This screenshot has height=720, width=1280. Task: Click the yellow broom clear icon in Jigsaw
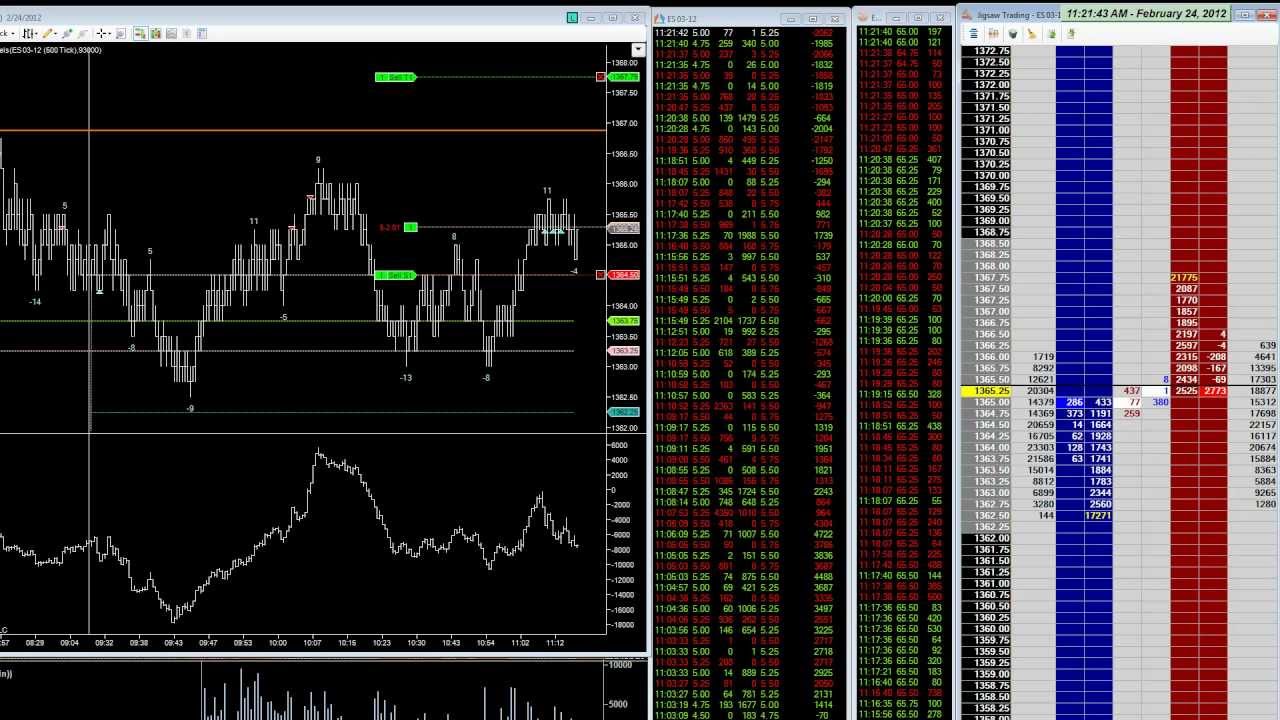pyautogui.click(x=1032, y=34)
